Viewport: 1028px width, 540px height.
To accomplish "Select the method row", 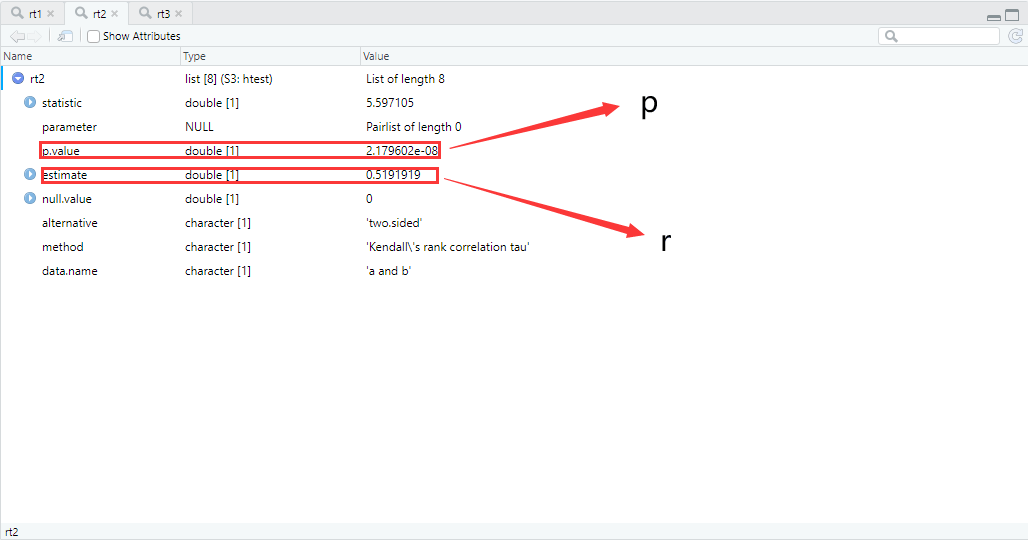I will coord(62,247).
